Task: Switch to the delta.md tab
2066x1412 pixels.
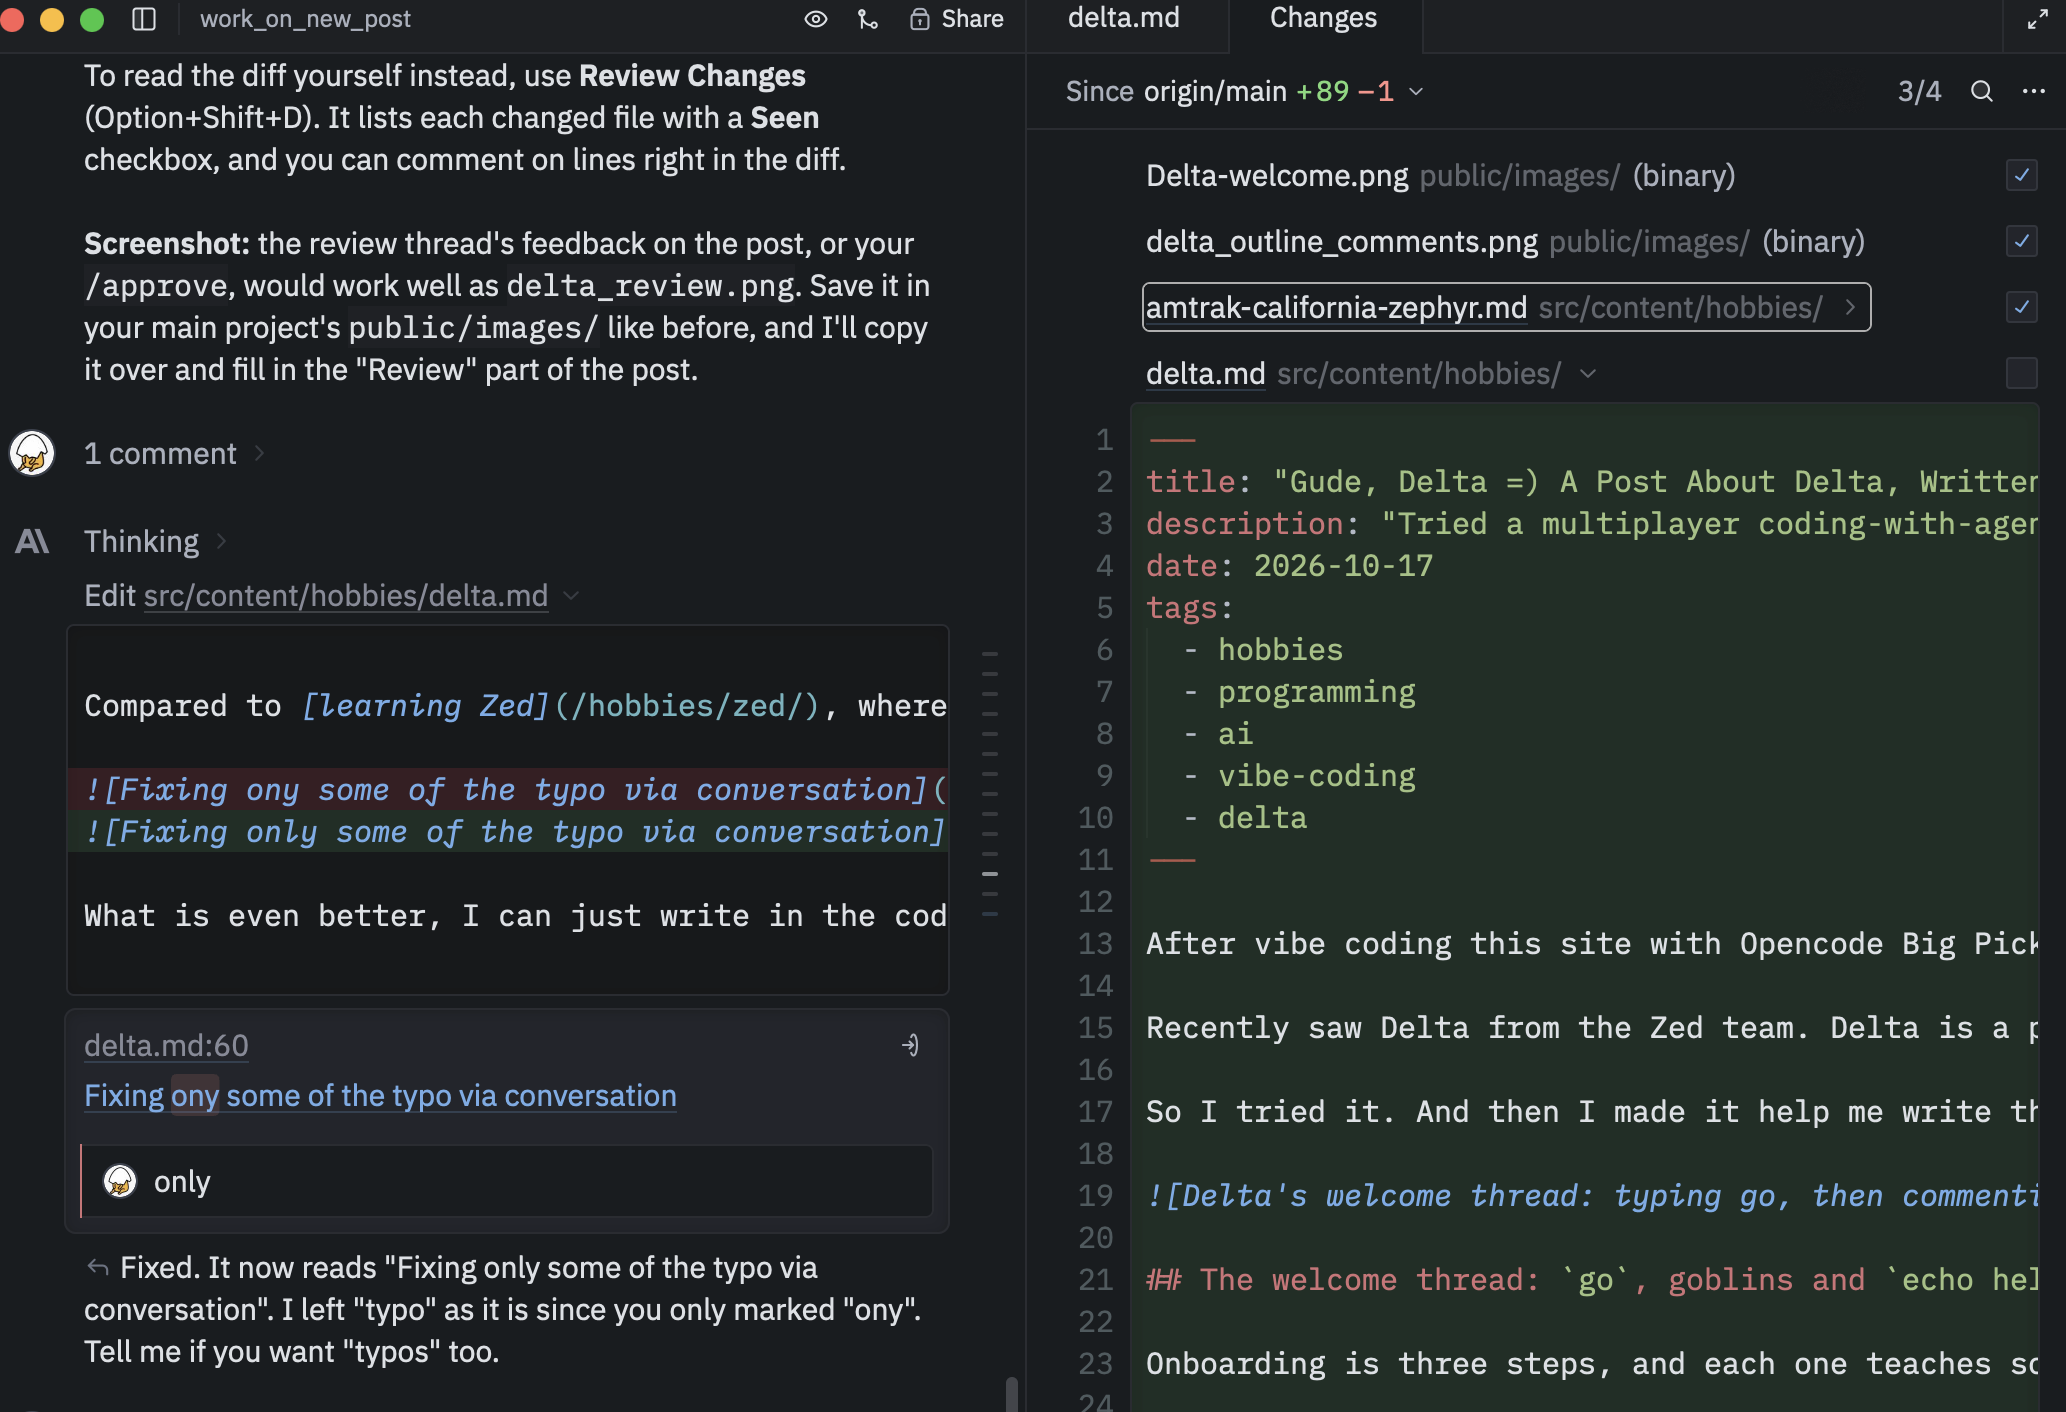Action: click(x=1124, y=18)
